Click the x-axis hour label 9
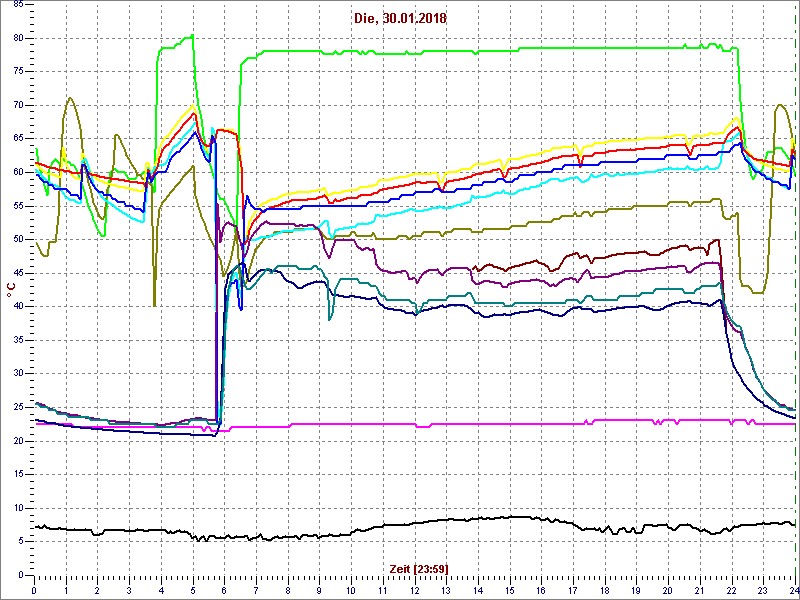800x600 pixels. pyautogui.click(x=319, y=590)
